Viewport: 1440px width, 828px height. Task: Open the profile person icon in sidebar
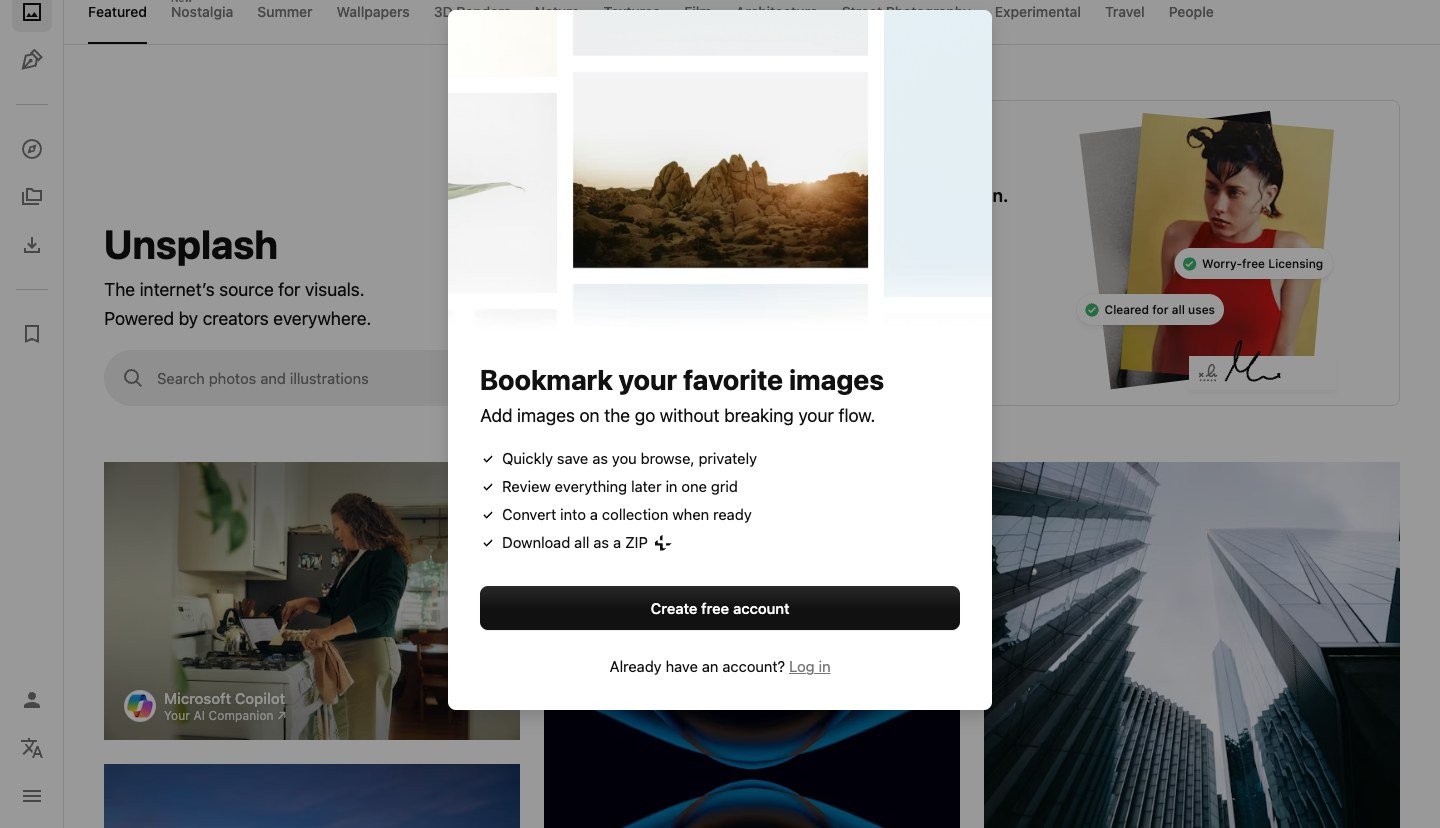click(32, 700)
